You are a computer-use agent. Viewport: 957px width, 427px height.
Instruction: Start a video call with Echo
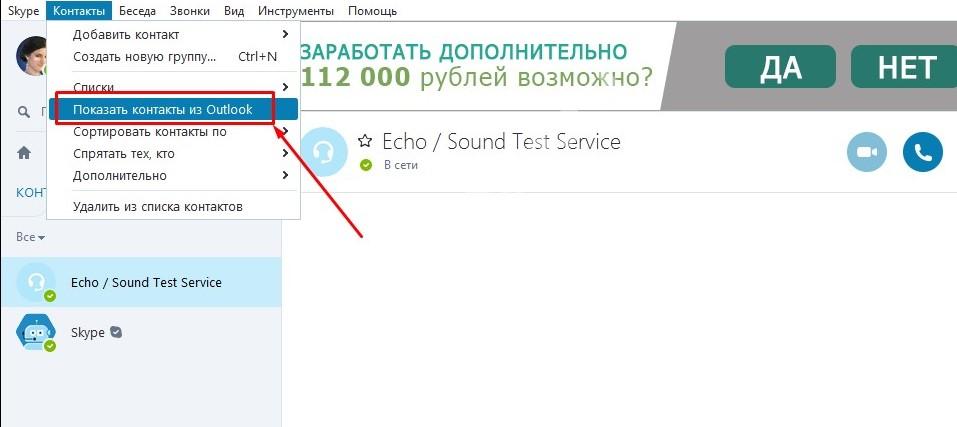click(867, 152)
